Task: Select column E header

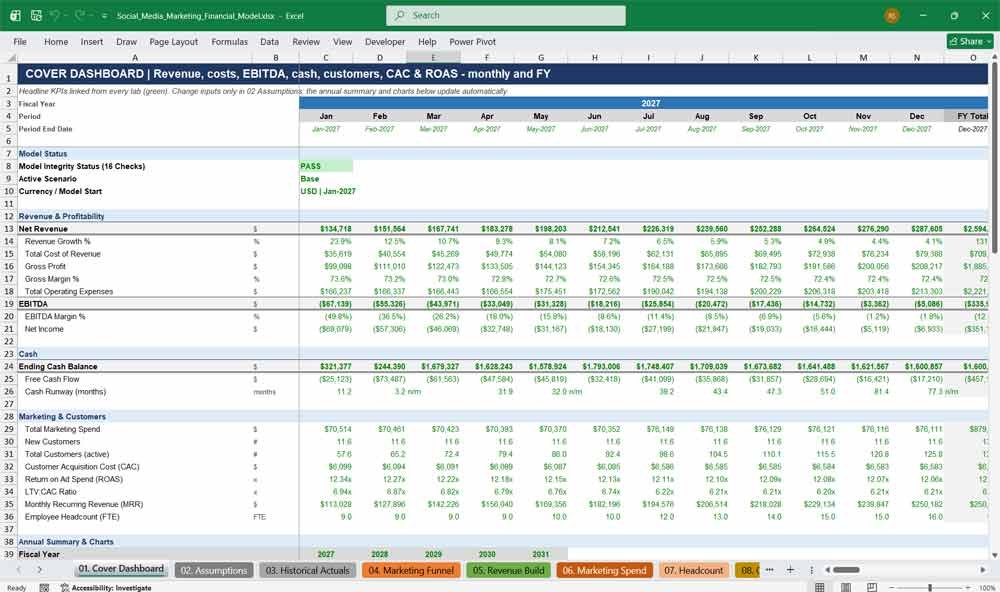Action: pyautogui.click(x=433, y=57)
